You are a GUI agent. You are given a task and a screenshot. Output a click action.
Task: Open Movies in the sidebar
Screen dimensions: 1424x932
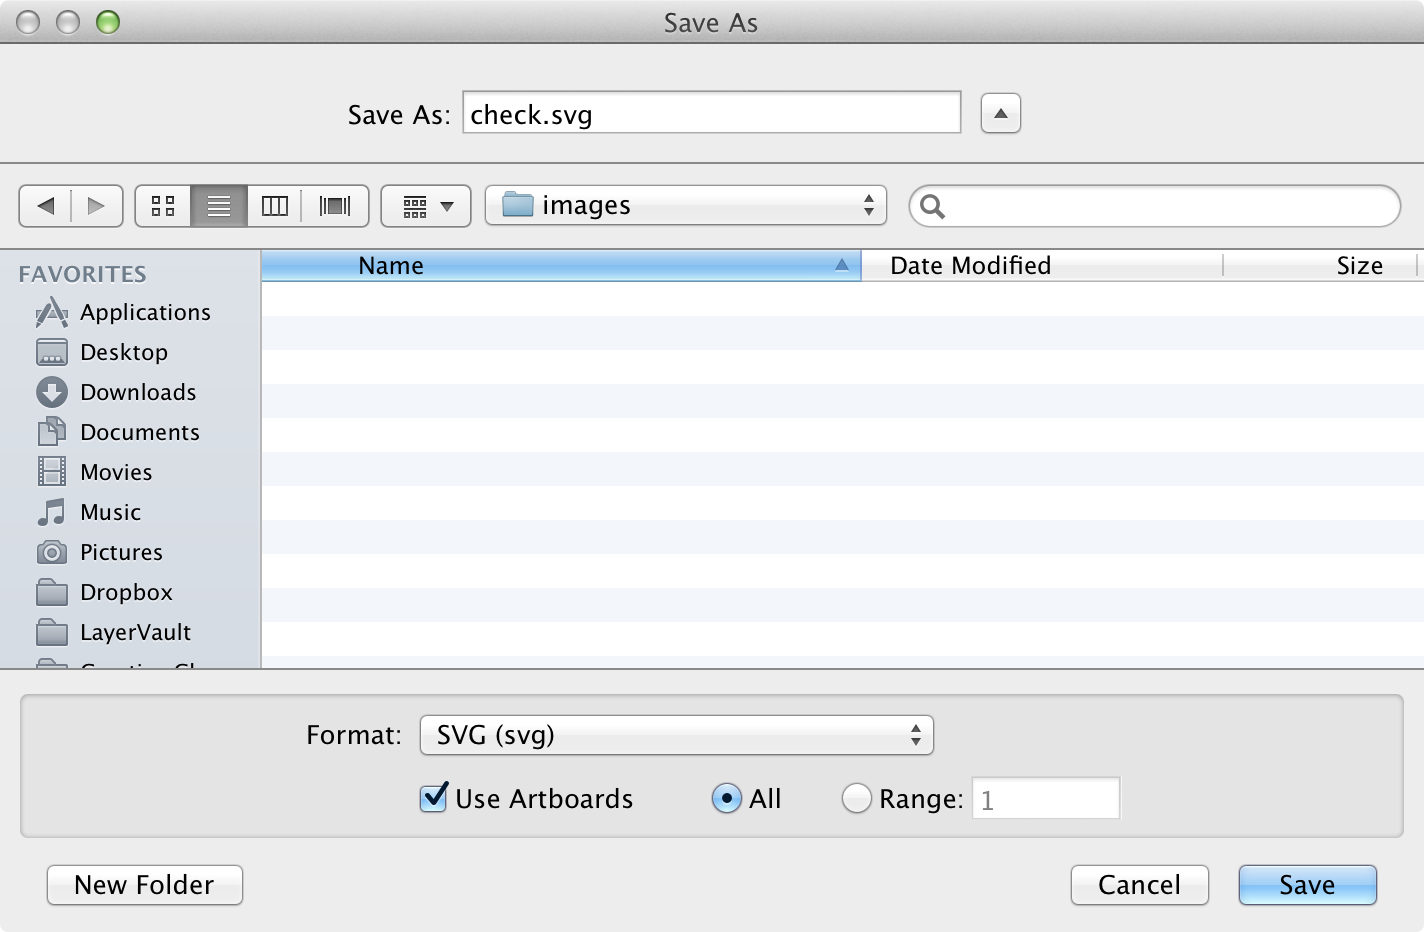coord(95,472)
